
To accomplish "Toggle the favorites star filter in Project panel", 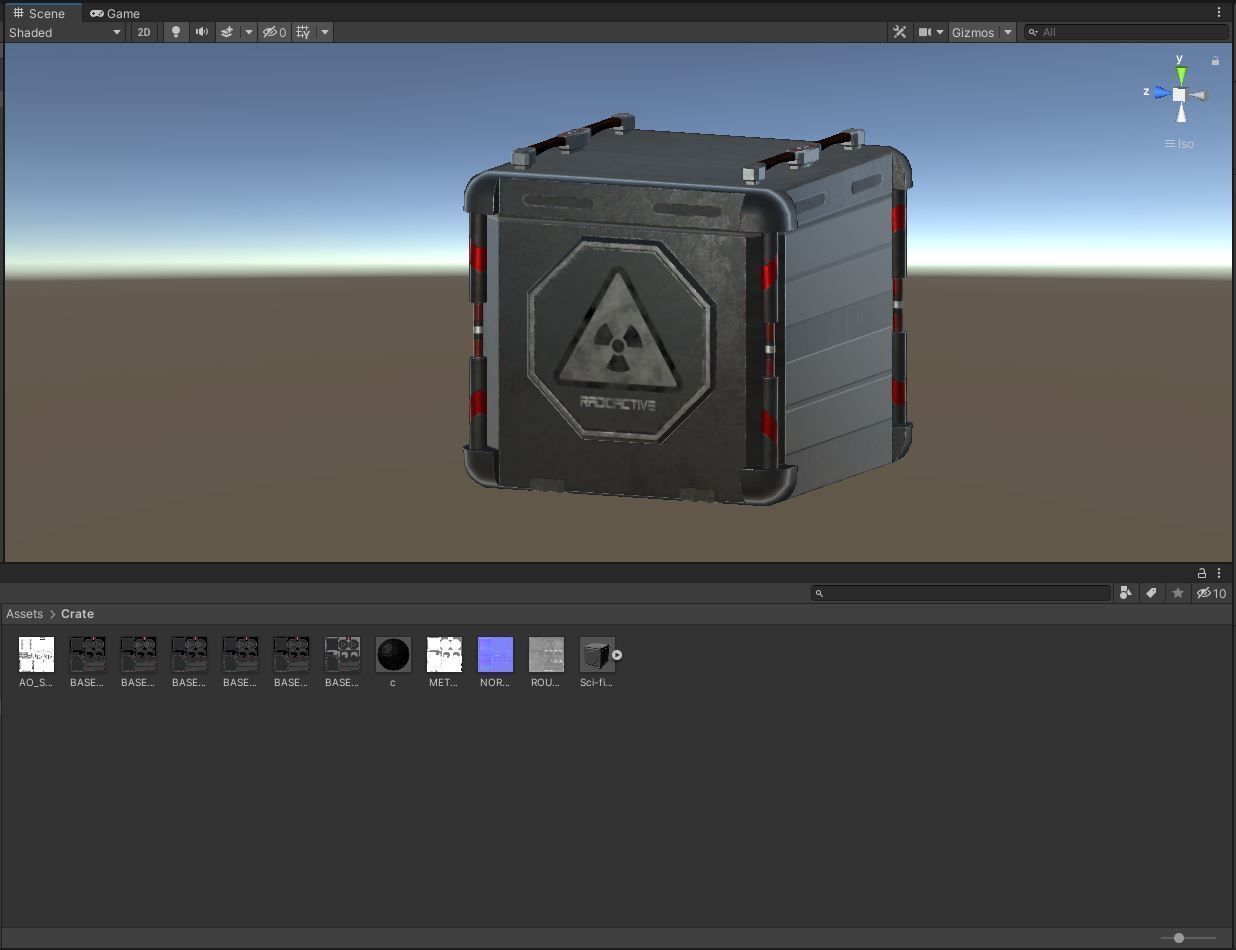I will pos(1176,593).
